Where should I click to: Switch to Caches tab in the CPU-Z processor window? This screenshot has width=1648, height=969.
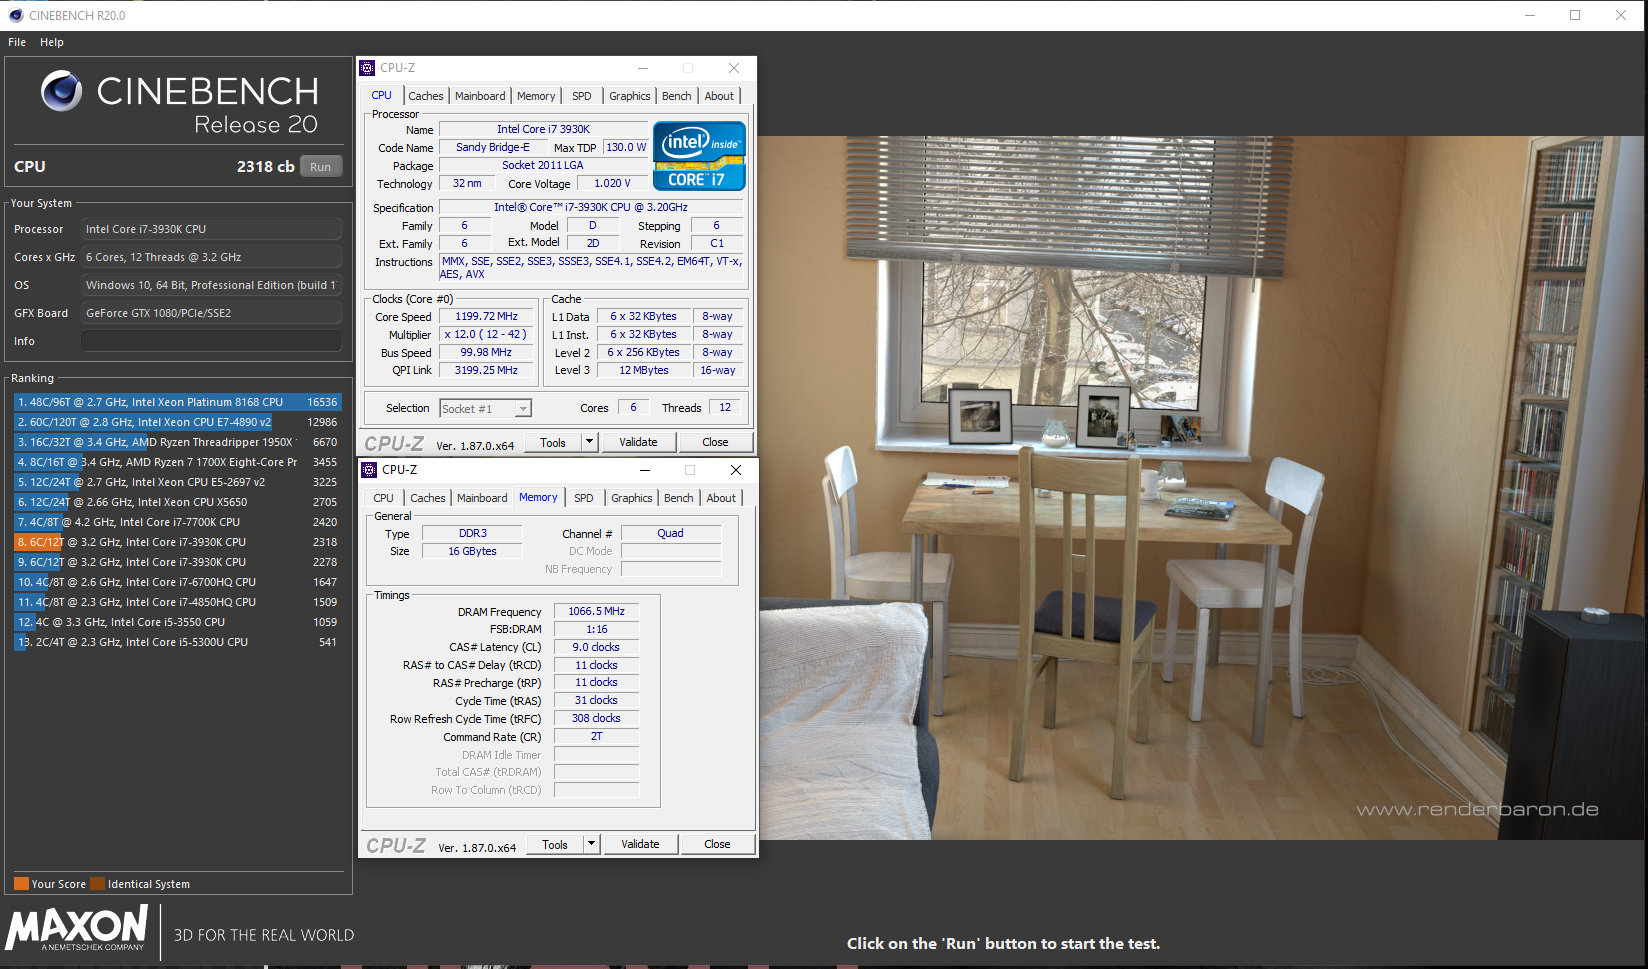[426, 96]
